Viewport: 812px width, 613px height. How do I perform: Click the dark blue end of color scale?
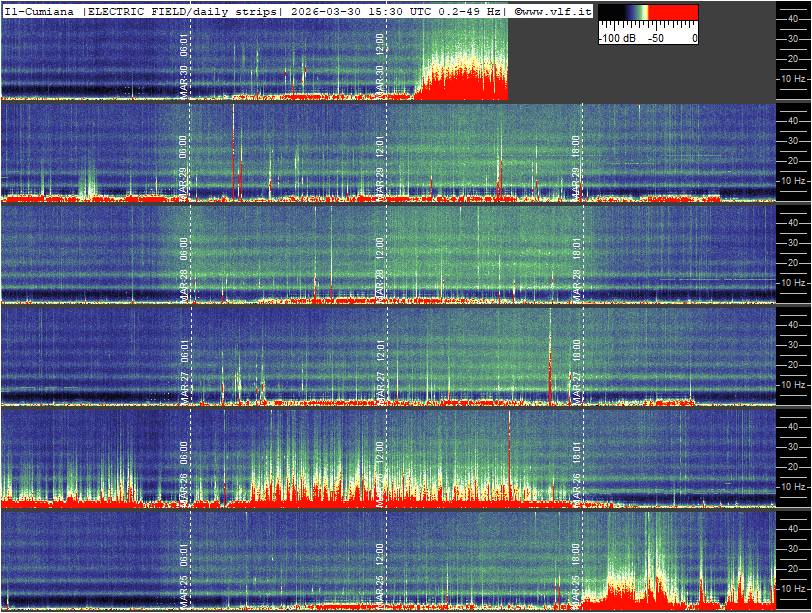(x=607, y=14)
